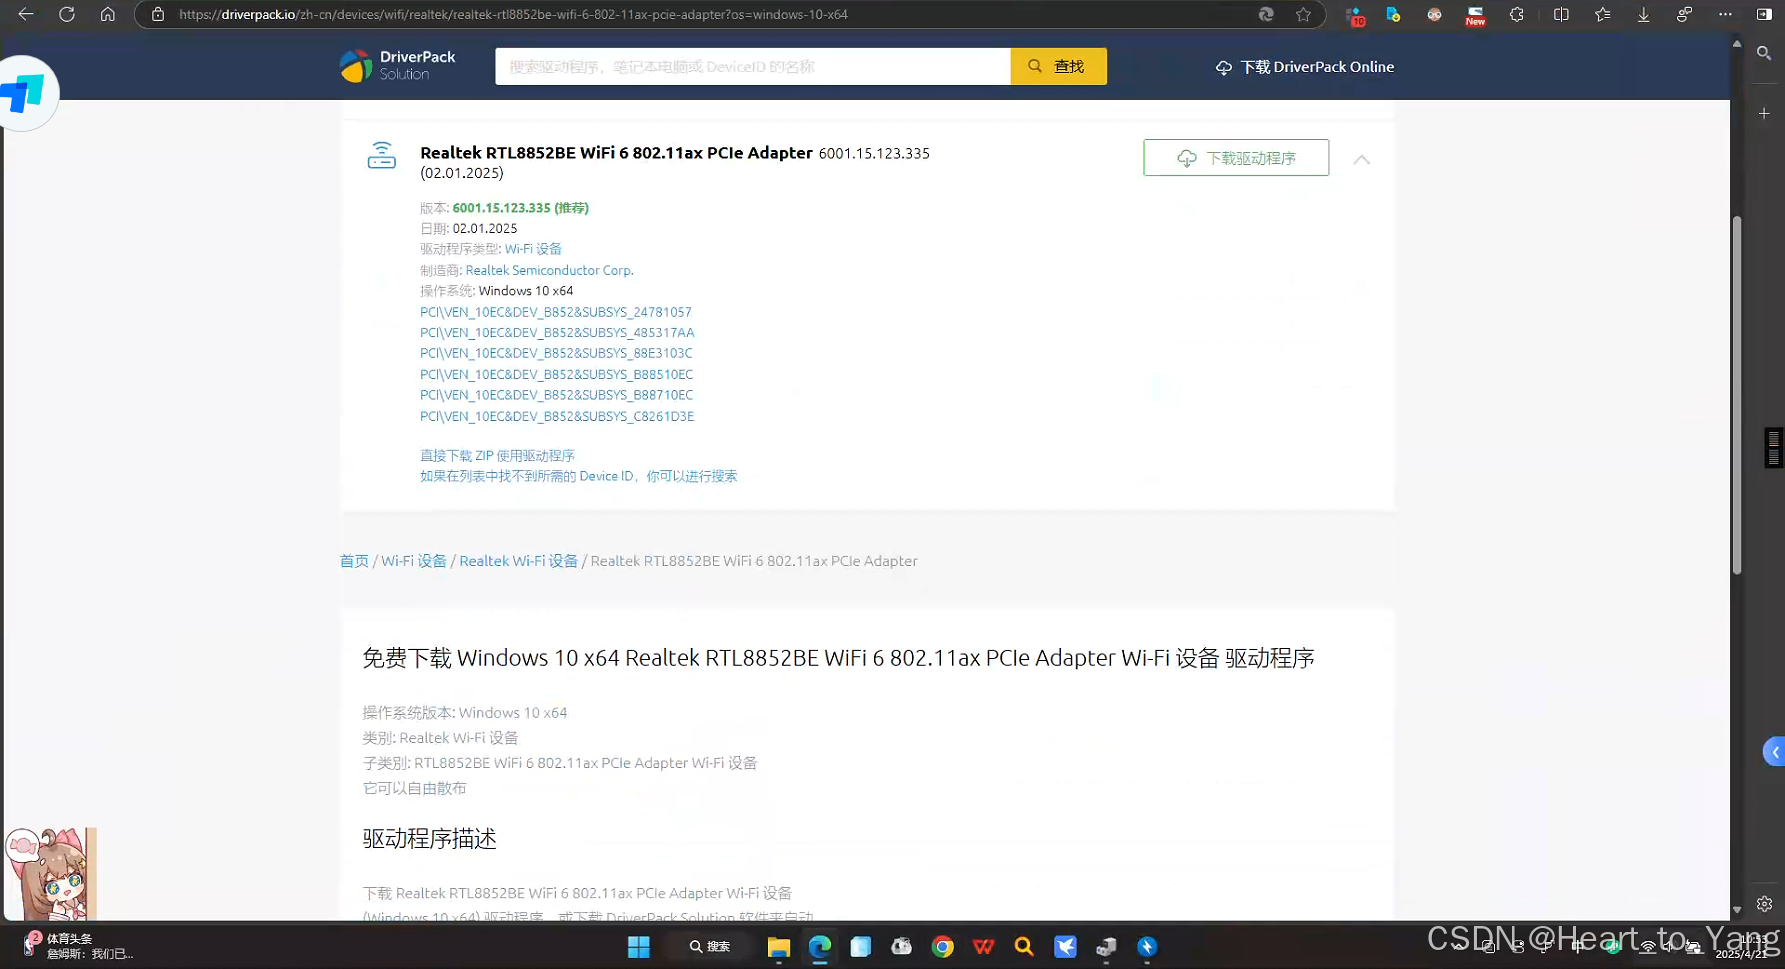Collapse the driver details chevron arrow
The width and height of the screenshot is (1785, 969).
pos(1361,159)
